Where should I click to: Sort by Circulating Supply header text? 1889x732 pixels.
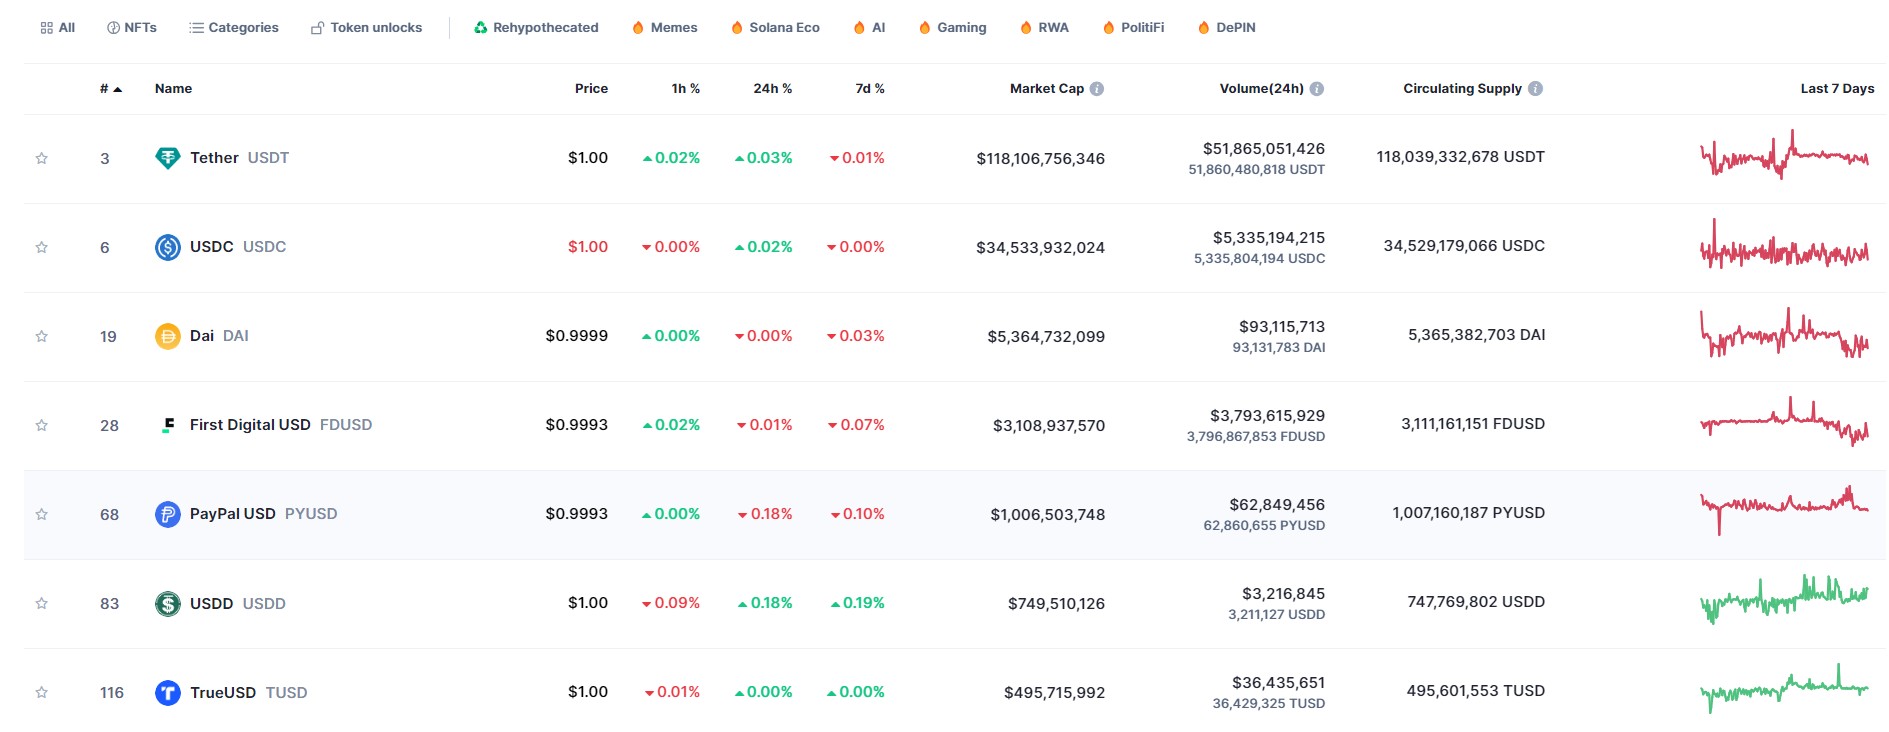(1462, 89)
